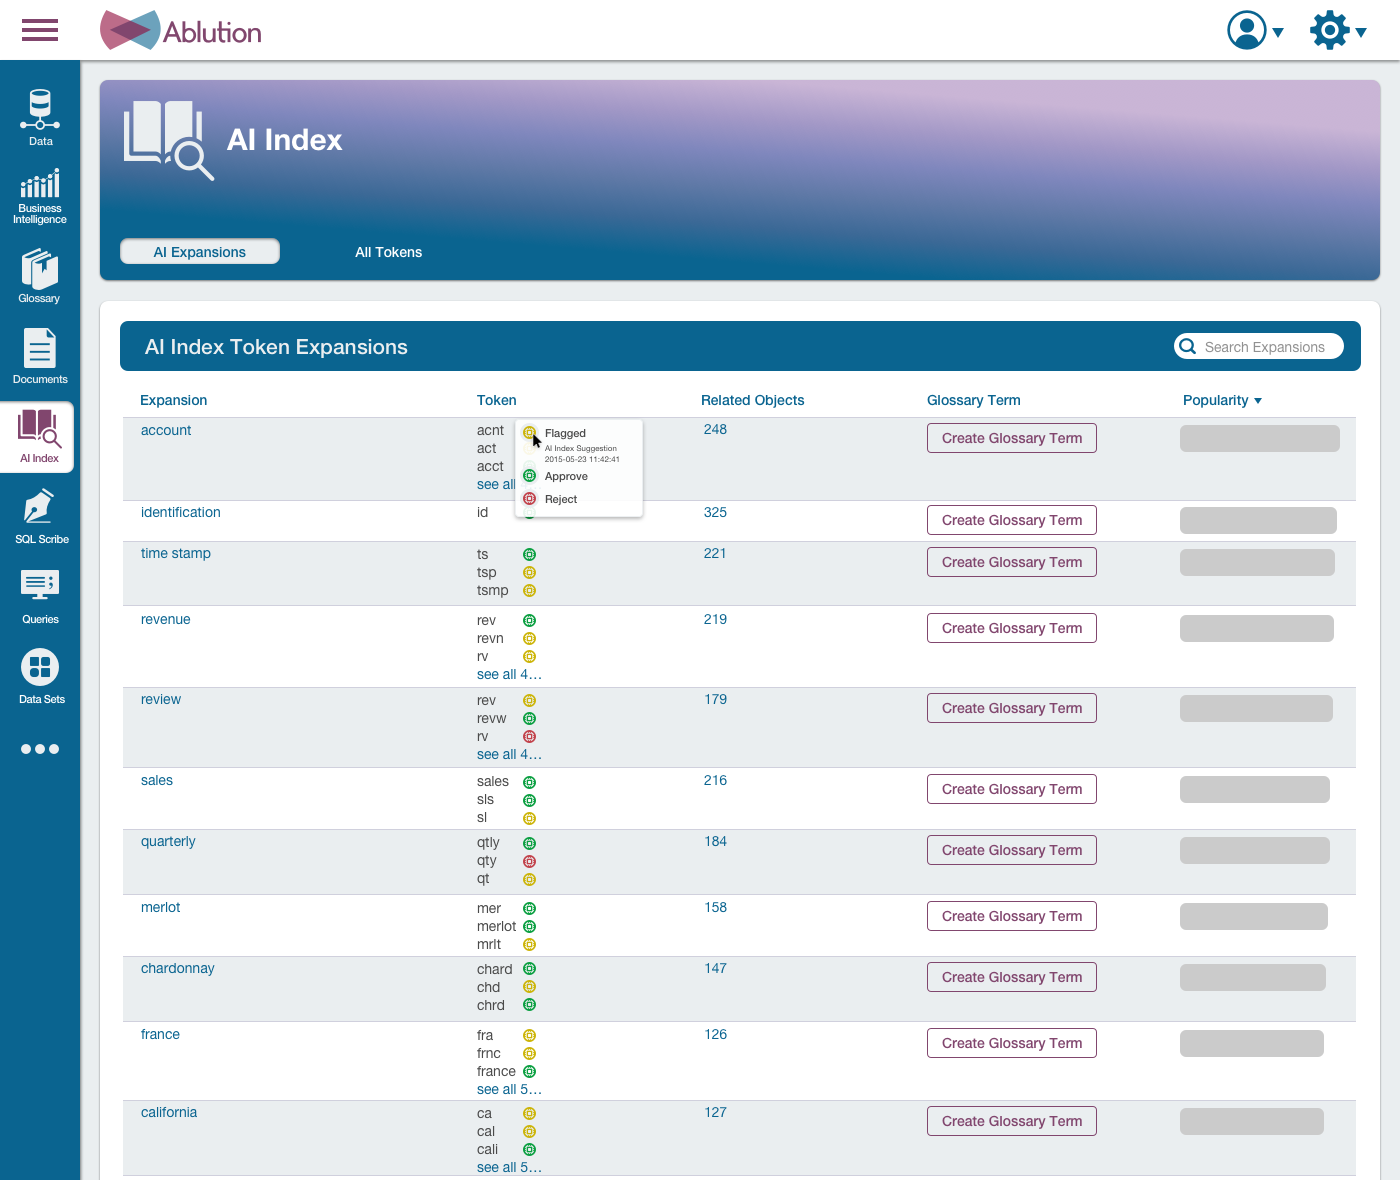This screenshot has width=1400, height=1180.
Task: Click the search magnifier icon
Action: point(1188,346)
